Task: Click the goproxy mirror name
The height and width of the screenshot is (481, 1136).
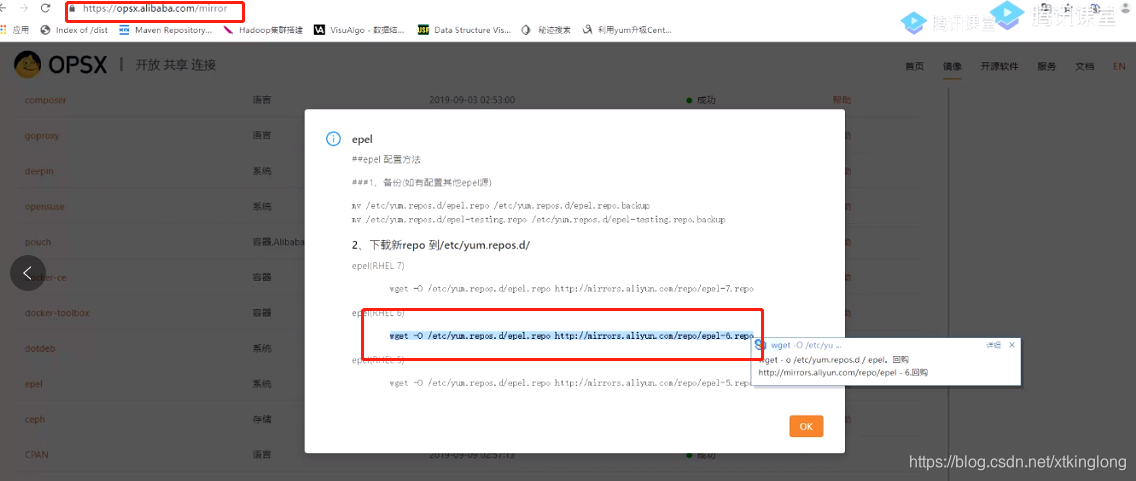Action: 42,135
